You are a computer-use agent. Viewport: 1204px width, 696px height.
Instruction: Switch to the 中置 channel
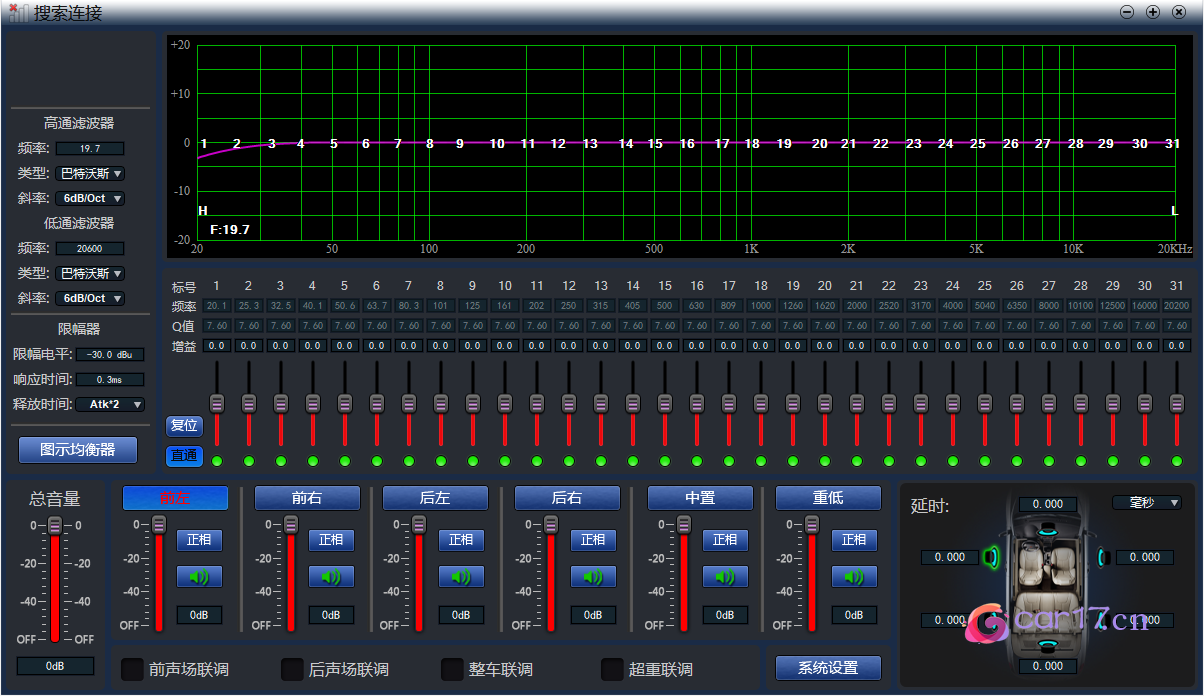tap(700, 498)
